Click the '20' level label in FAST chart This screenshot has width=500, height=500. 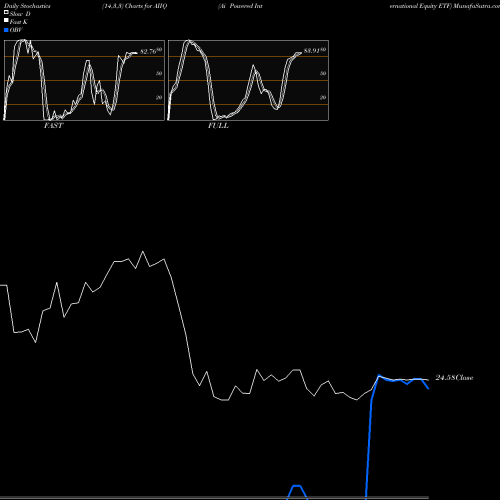pyautogui.click(x=159, y=98)
